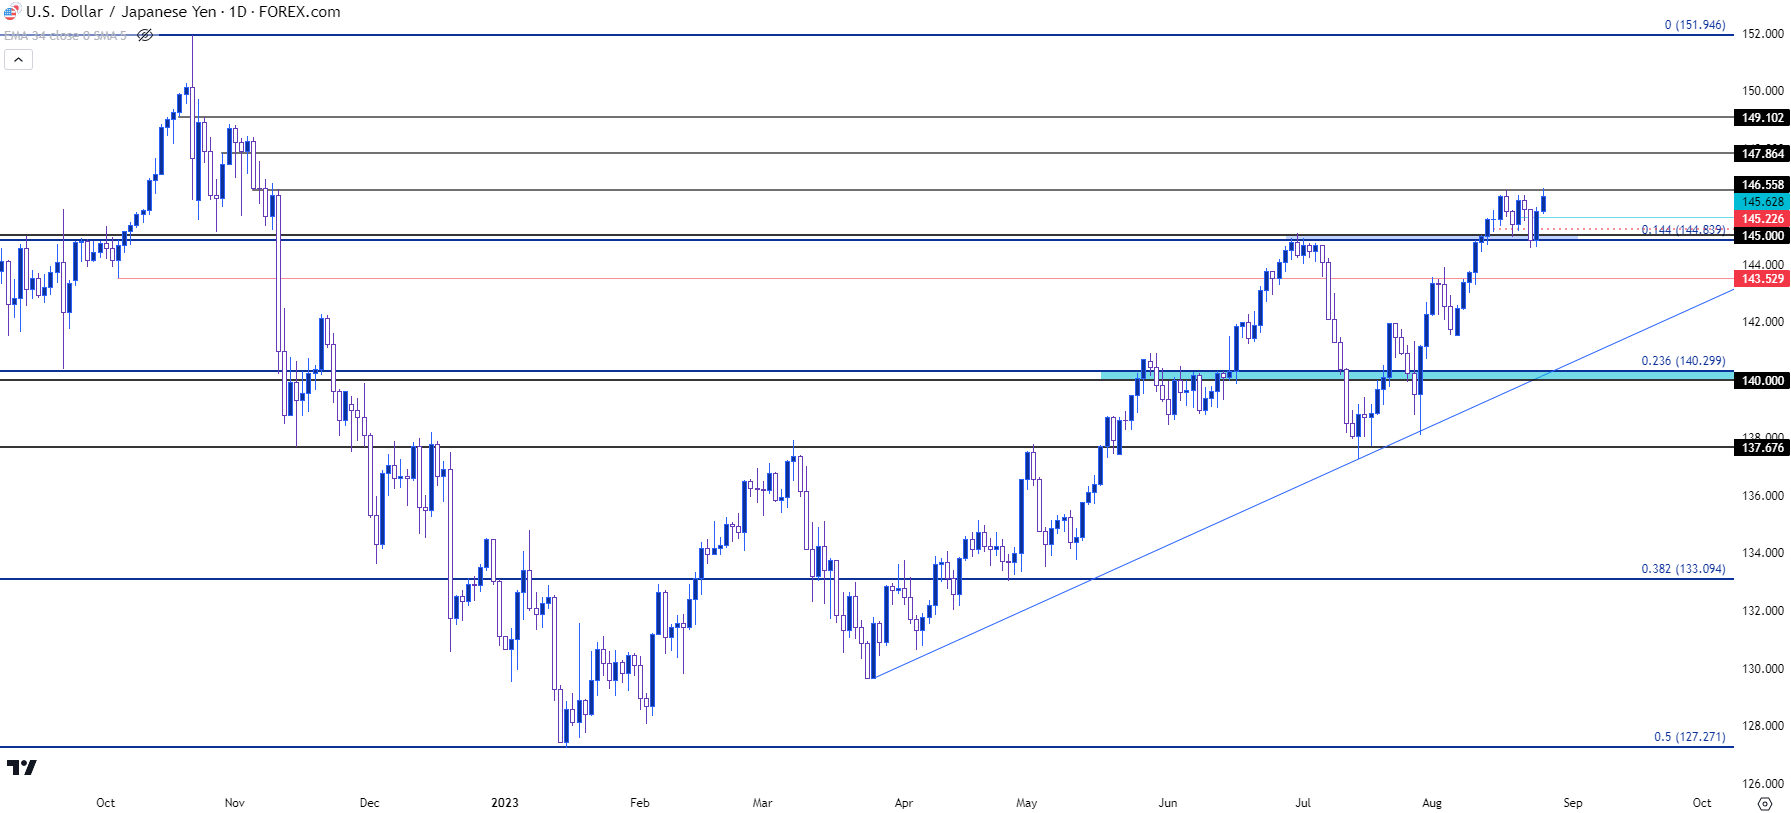Click the 2023 year marker on time axis
Viewport: 1791px width, 813px height.
click(505, 803)
